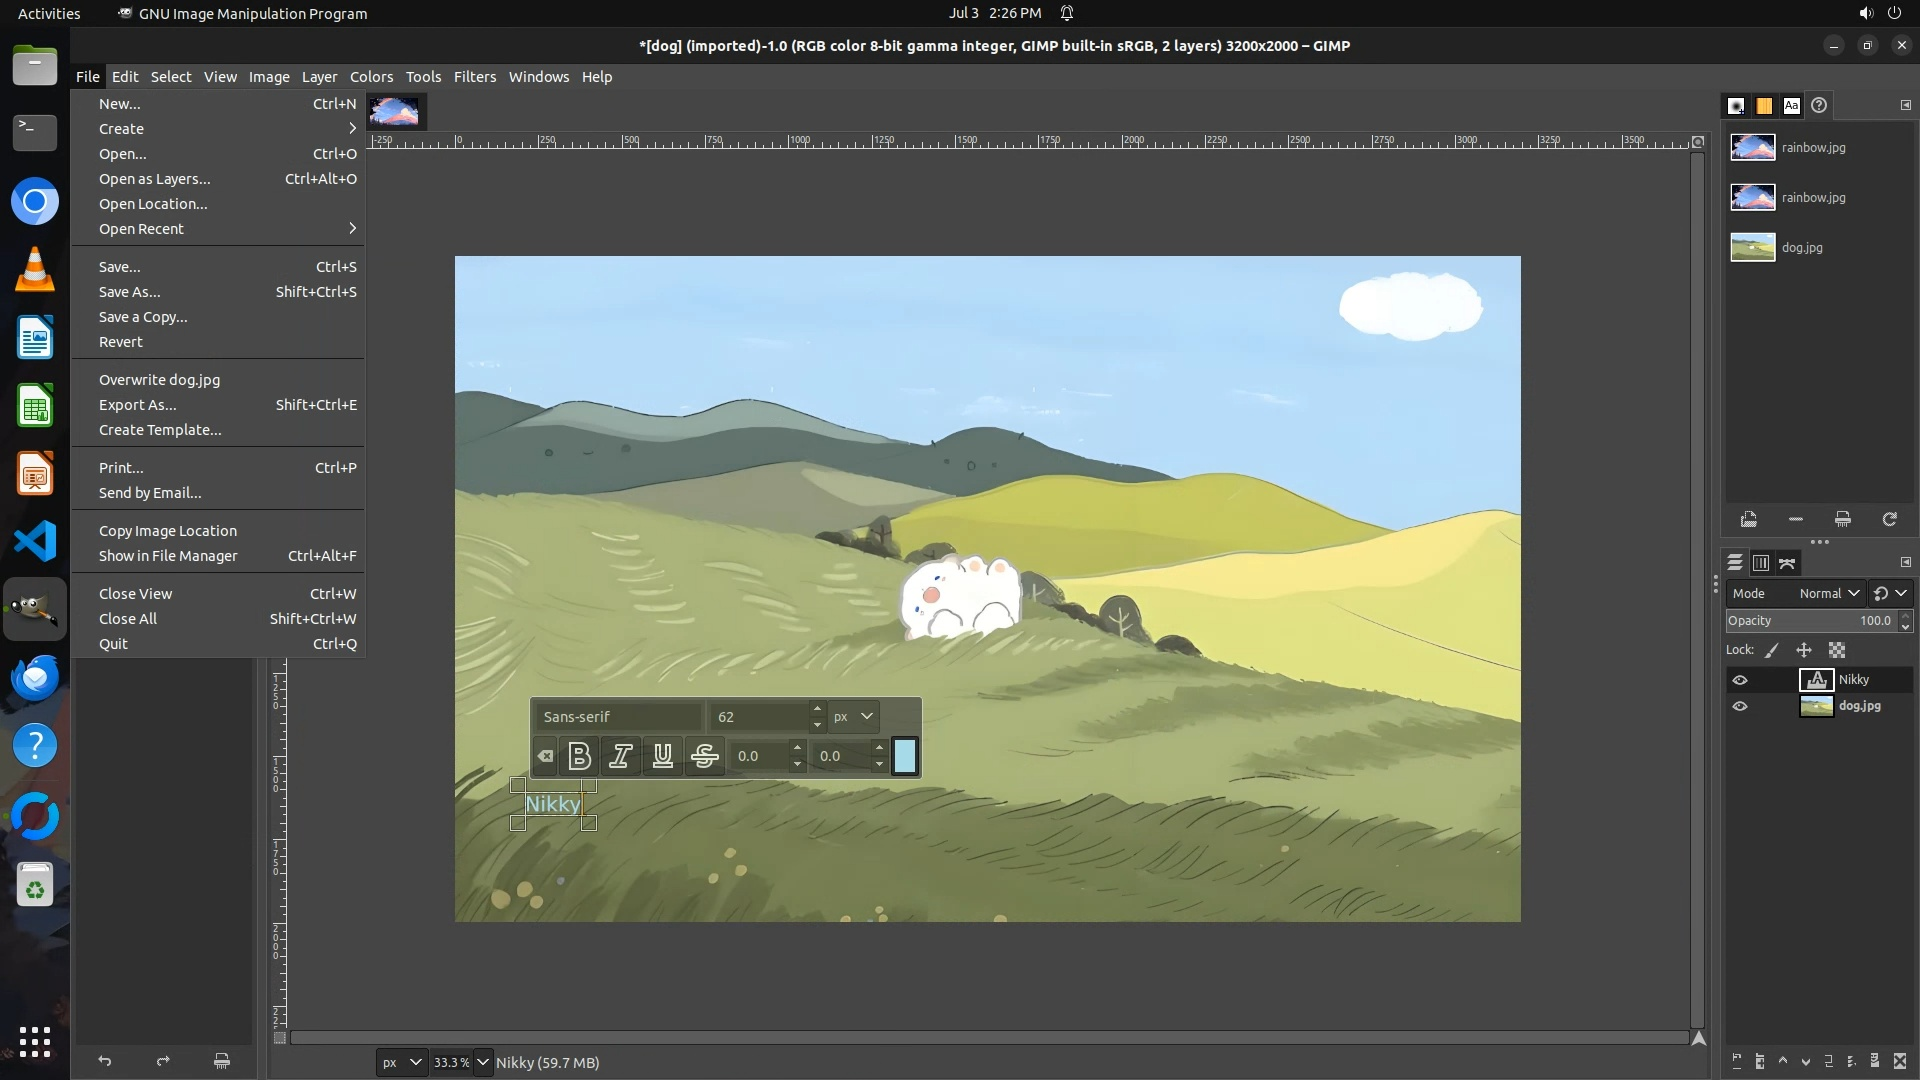Hide the Nikky text layer
The height and width of the screenshot is (1080, 1920).
[x=1740, y=680]
